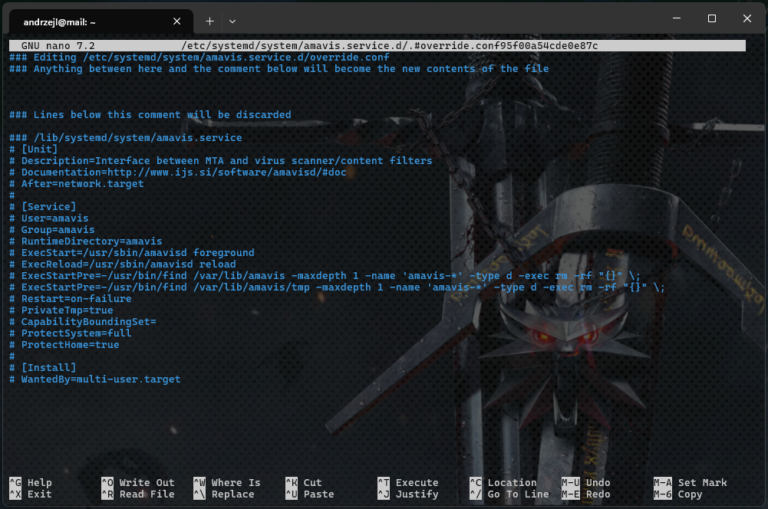This screenshot has width=768, height=509.
Task: Click the ^J Justify shortcut
Action: coord(408,494)
